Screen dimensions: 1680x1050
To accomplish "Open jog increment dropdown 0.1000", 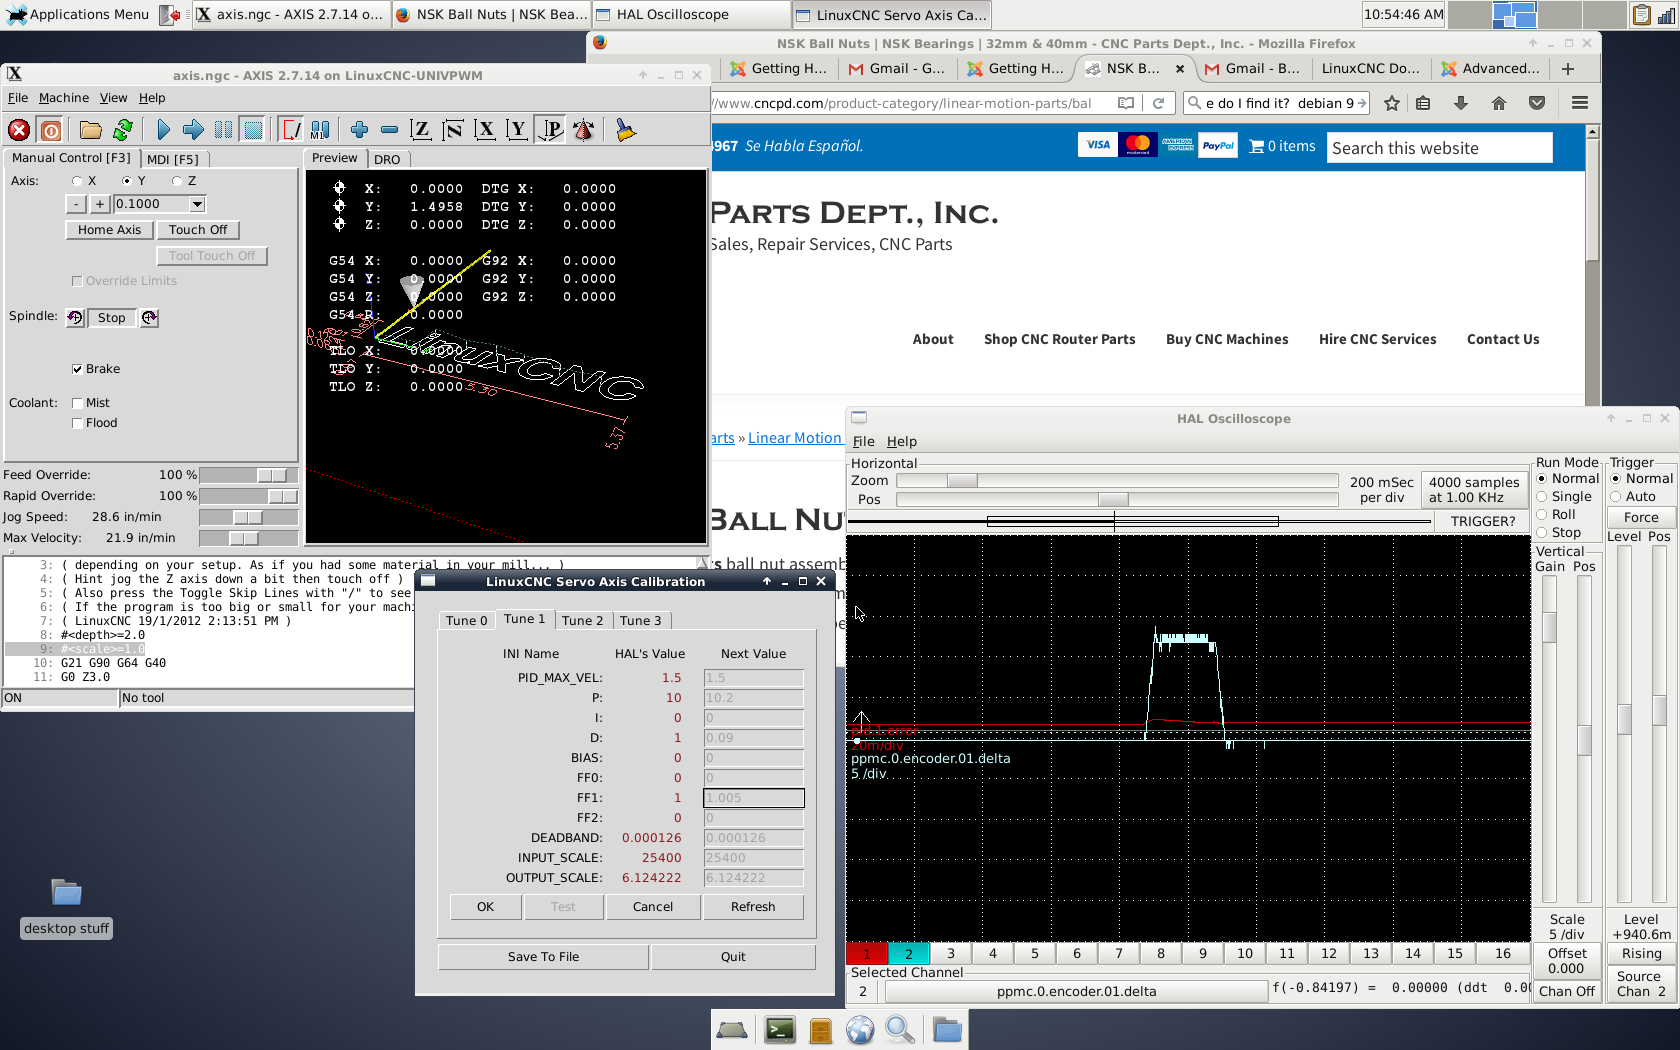I will [197, 204].
